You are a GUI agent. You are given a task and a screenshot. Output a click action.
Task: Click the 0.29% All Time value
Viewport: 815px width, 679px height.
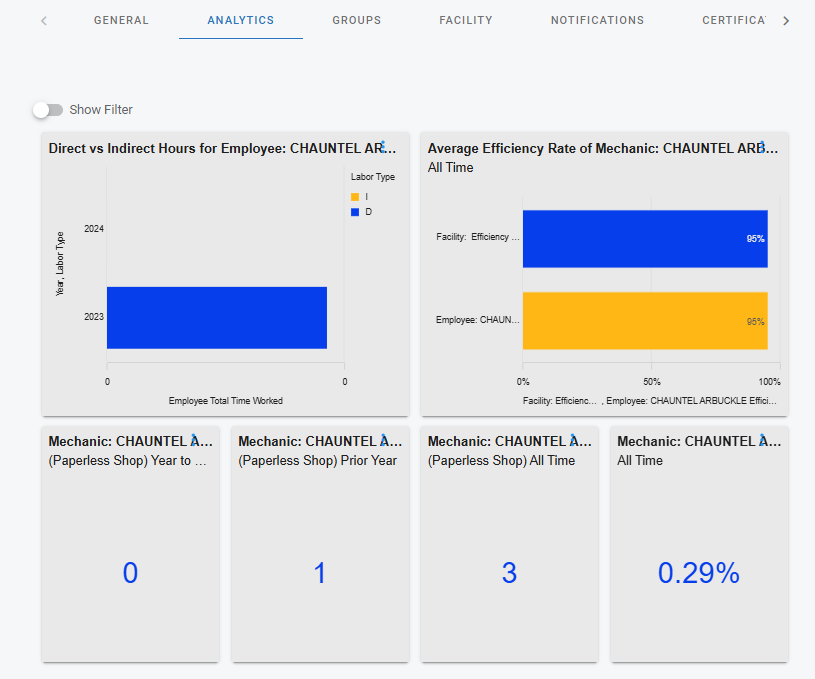coord(698,573)
